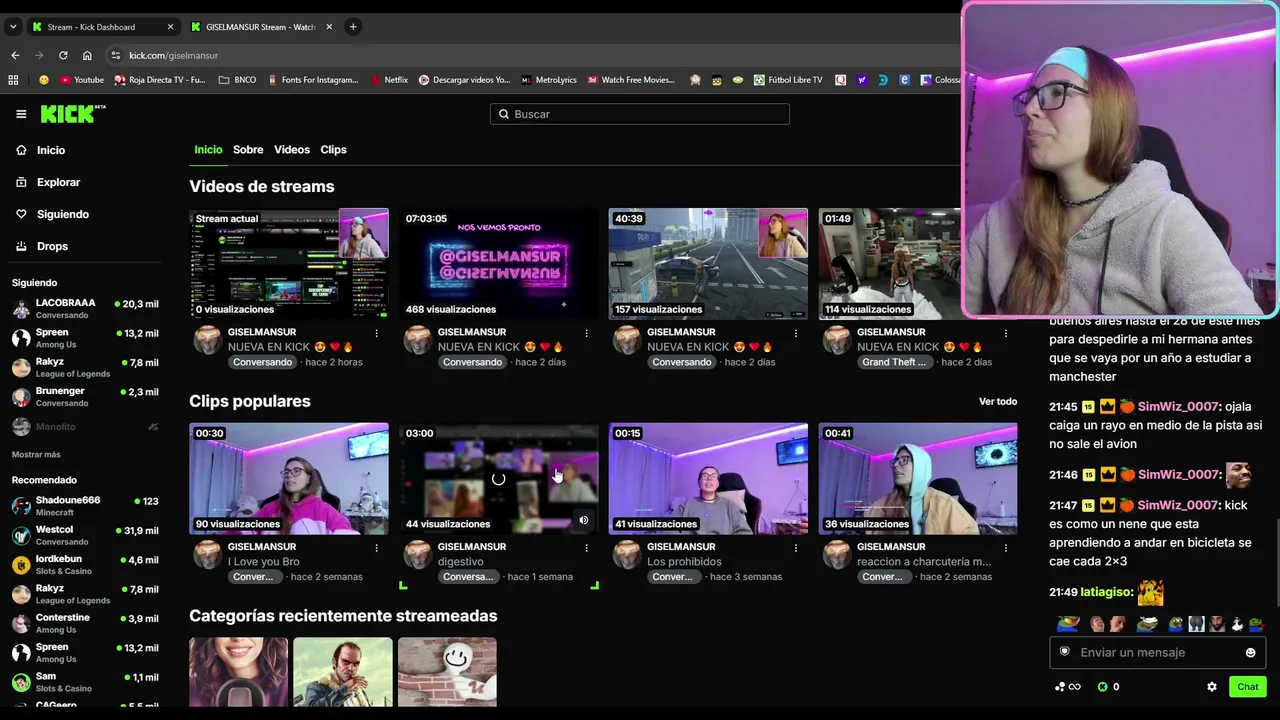Viewport: 1280px width, 720px height.
Task: Open the Conversando category thumbnail with woman
Action: (238, 672)
